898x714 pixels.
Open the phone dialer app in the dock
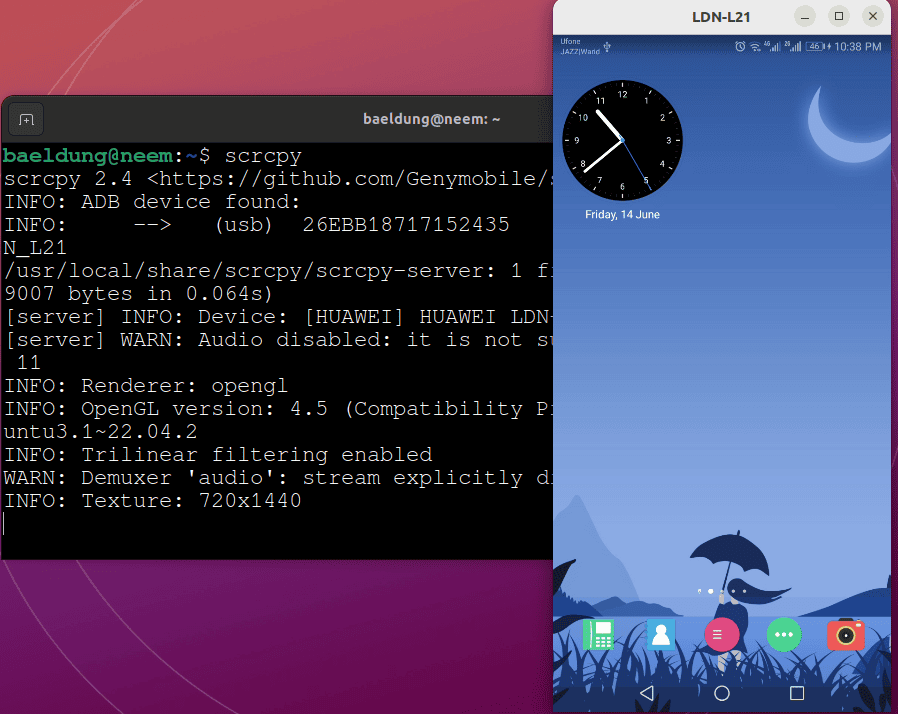(598, 634)
